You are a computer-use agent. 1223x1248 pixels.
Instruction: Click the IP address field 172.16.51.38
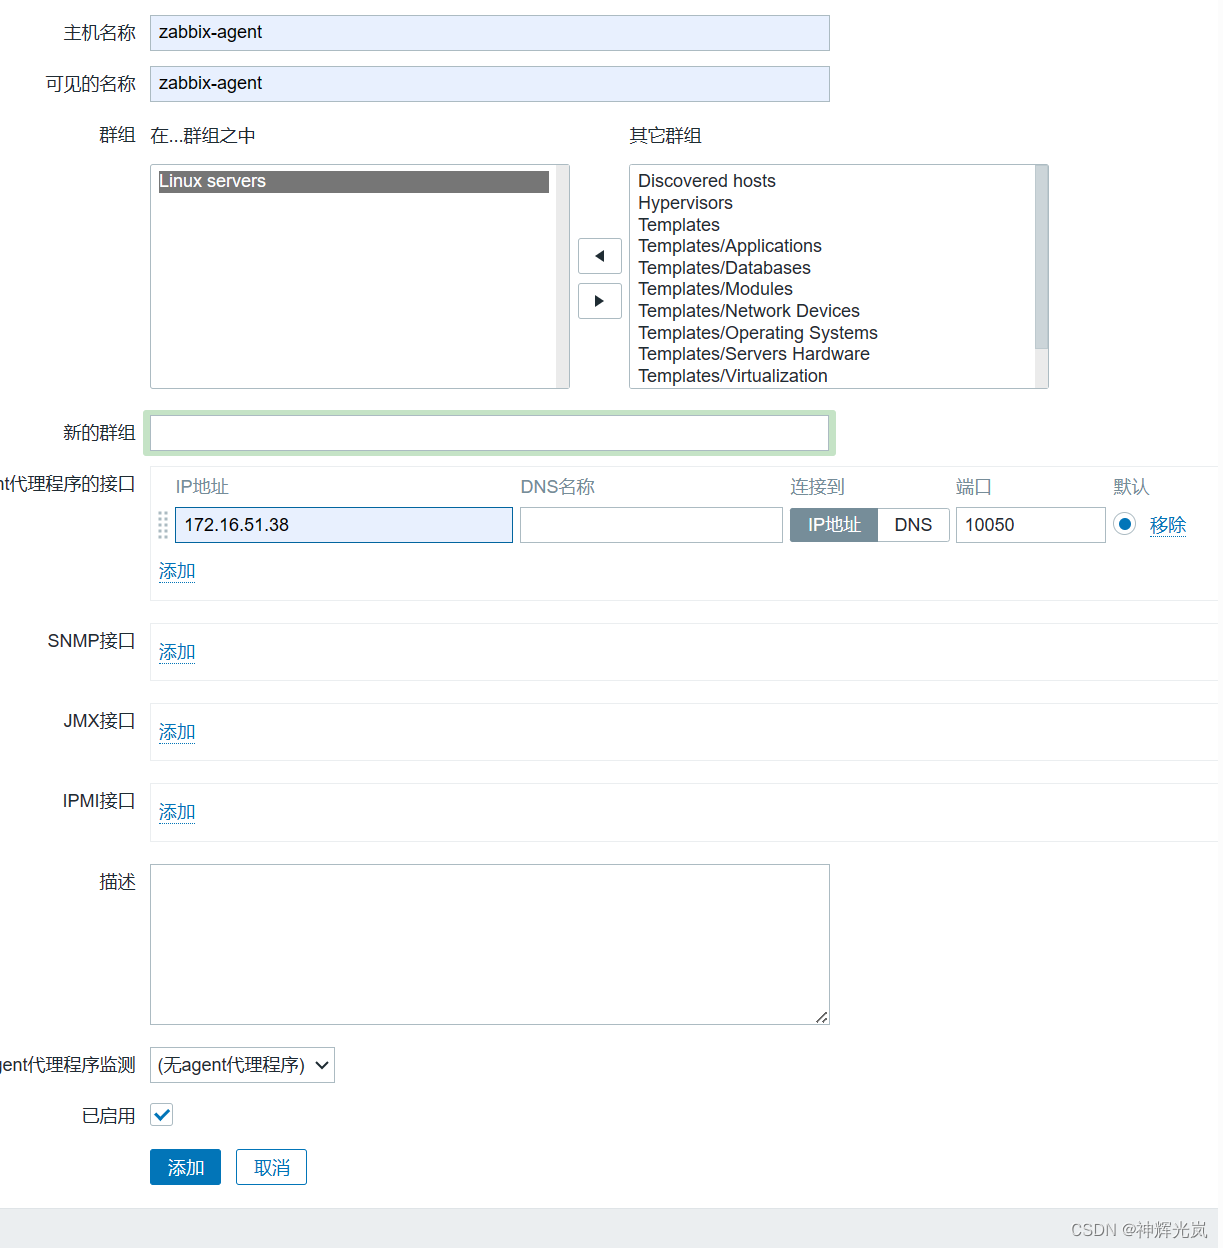click(344, 525)
